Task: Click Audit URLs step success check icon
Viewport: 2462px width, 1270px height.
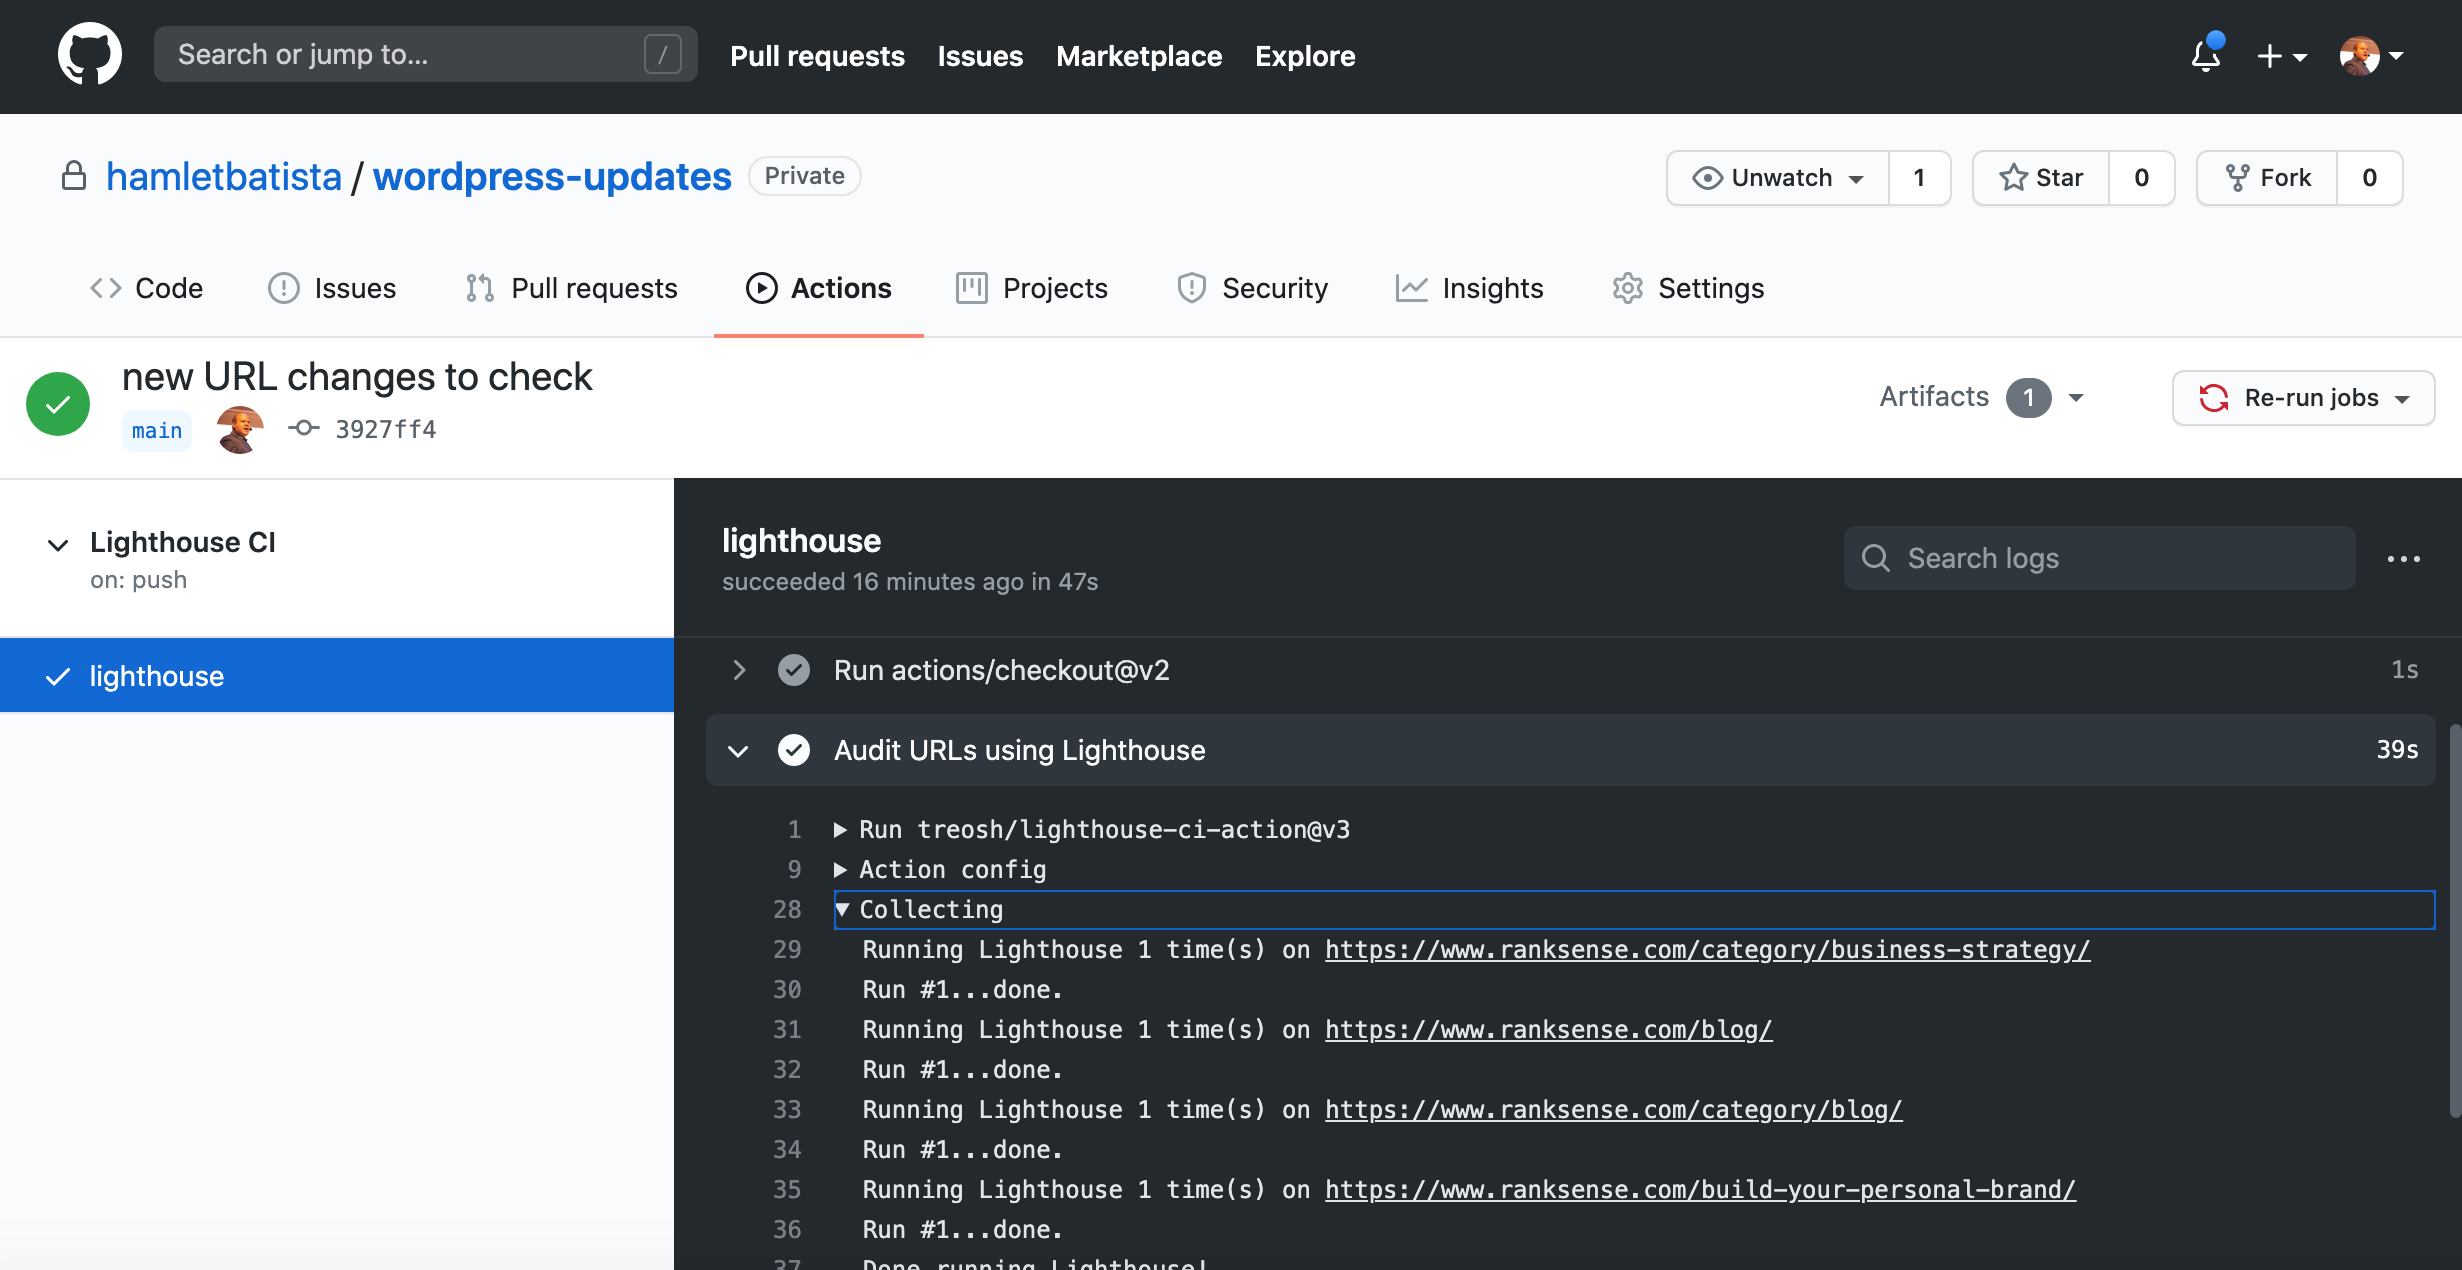Action: pos(794,750)
